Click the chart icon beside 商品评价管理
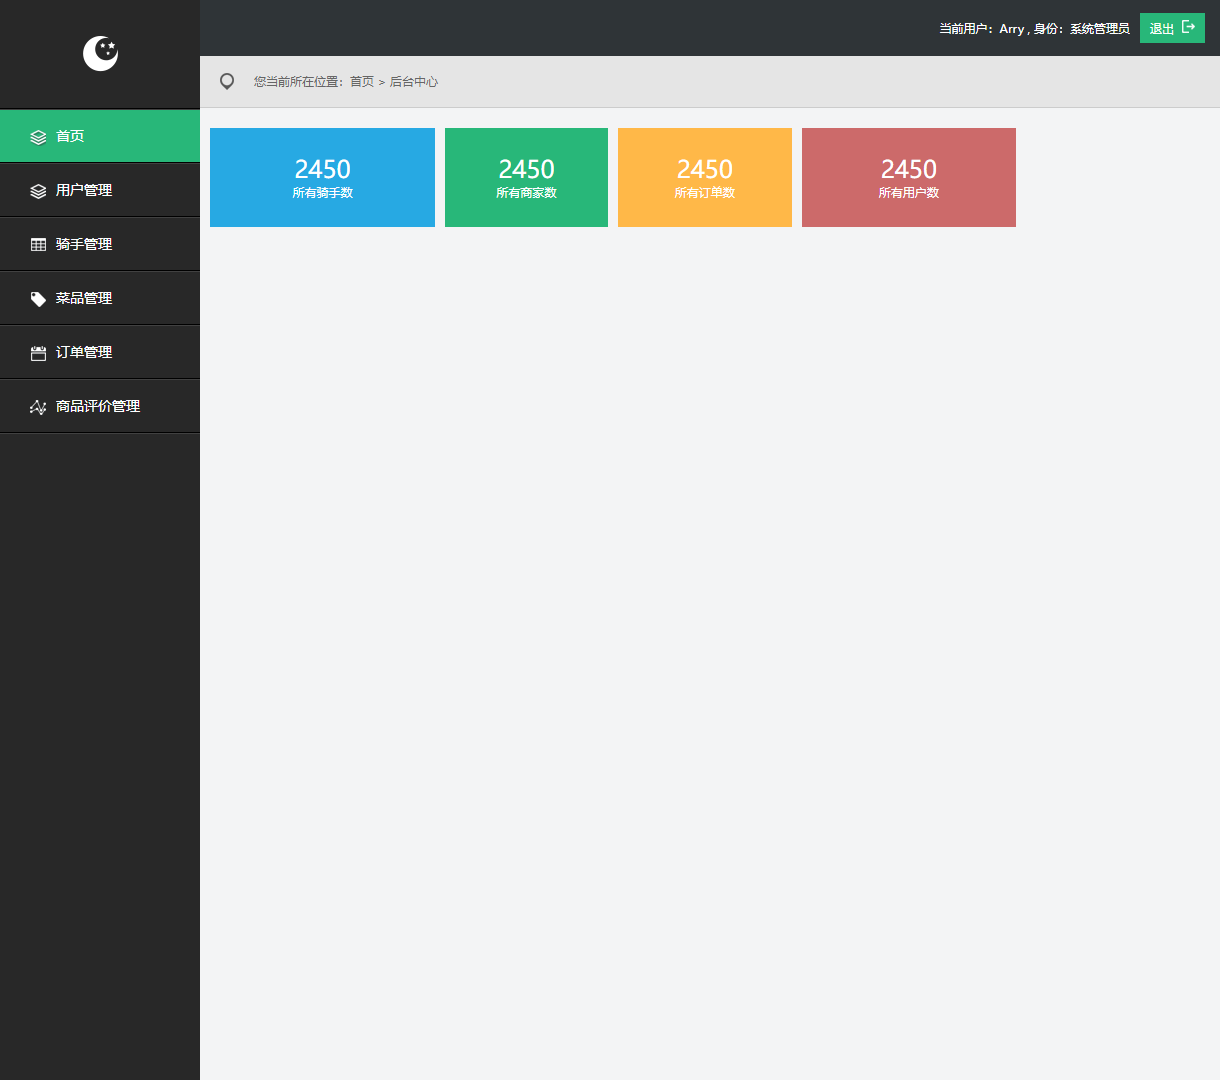 [x=38, y=407]
